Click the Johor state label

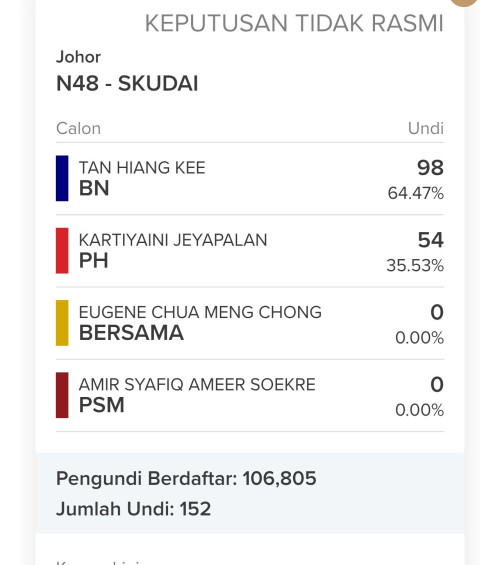click(x=78, y=57)
